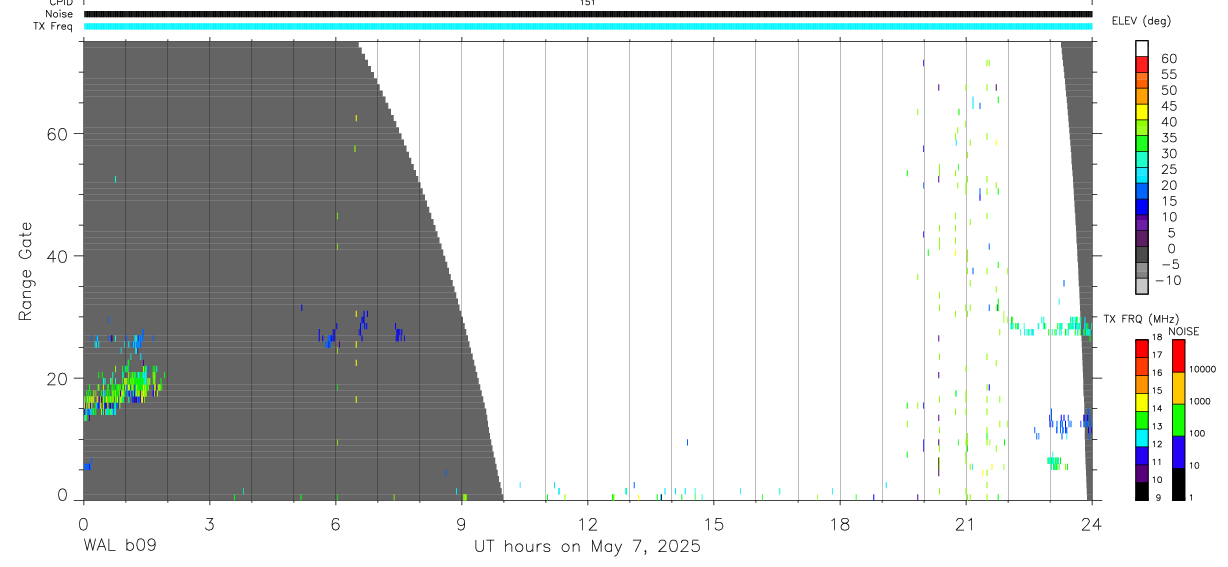Click the green scatter cluster near hour 1
This screenshot has width=1228, height=567.
coord(122,386)
